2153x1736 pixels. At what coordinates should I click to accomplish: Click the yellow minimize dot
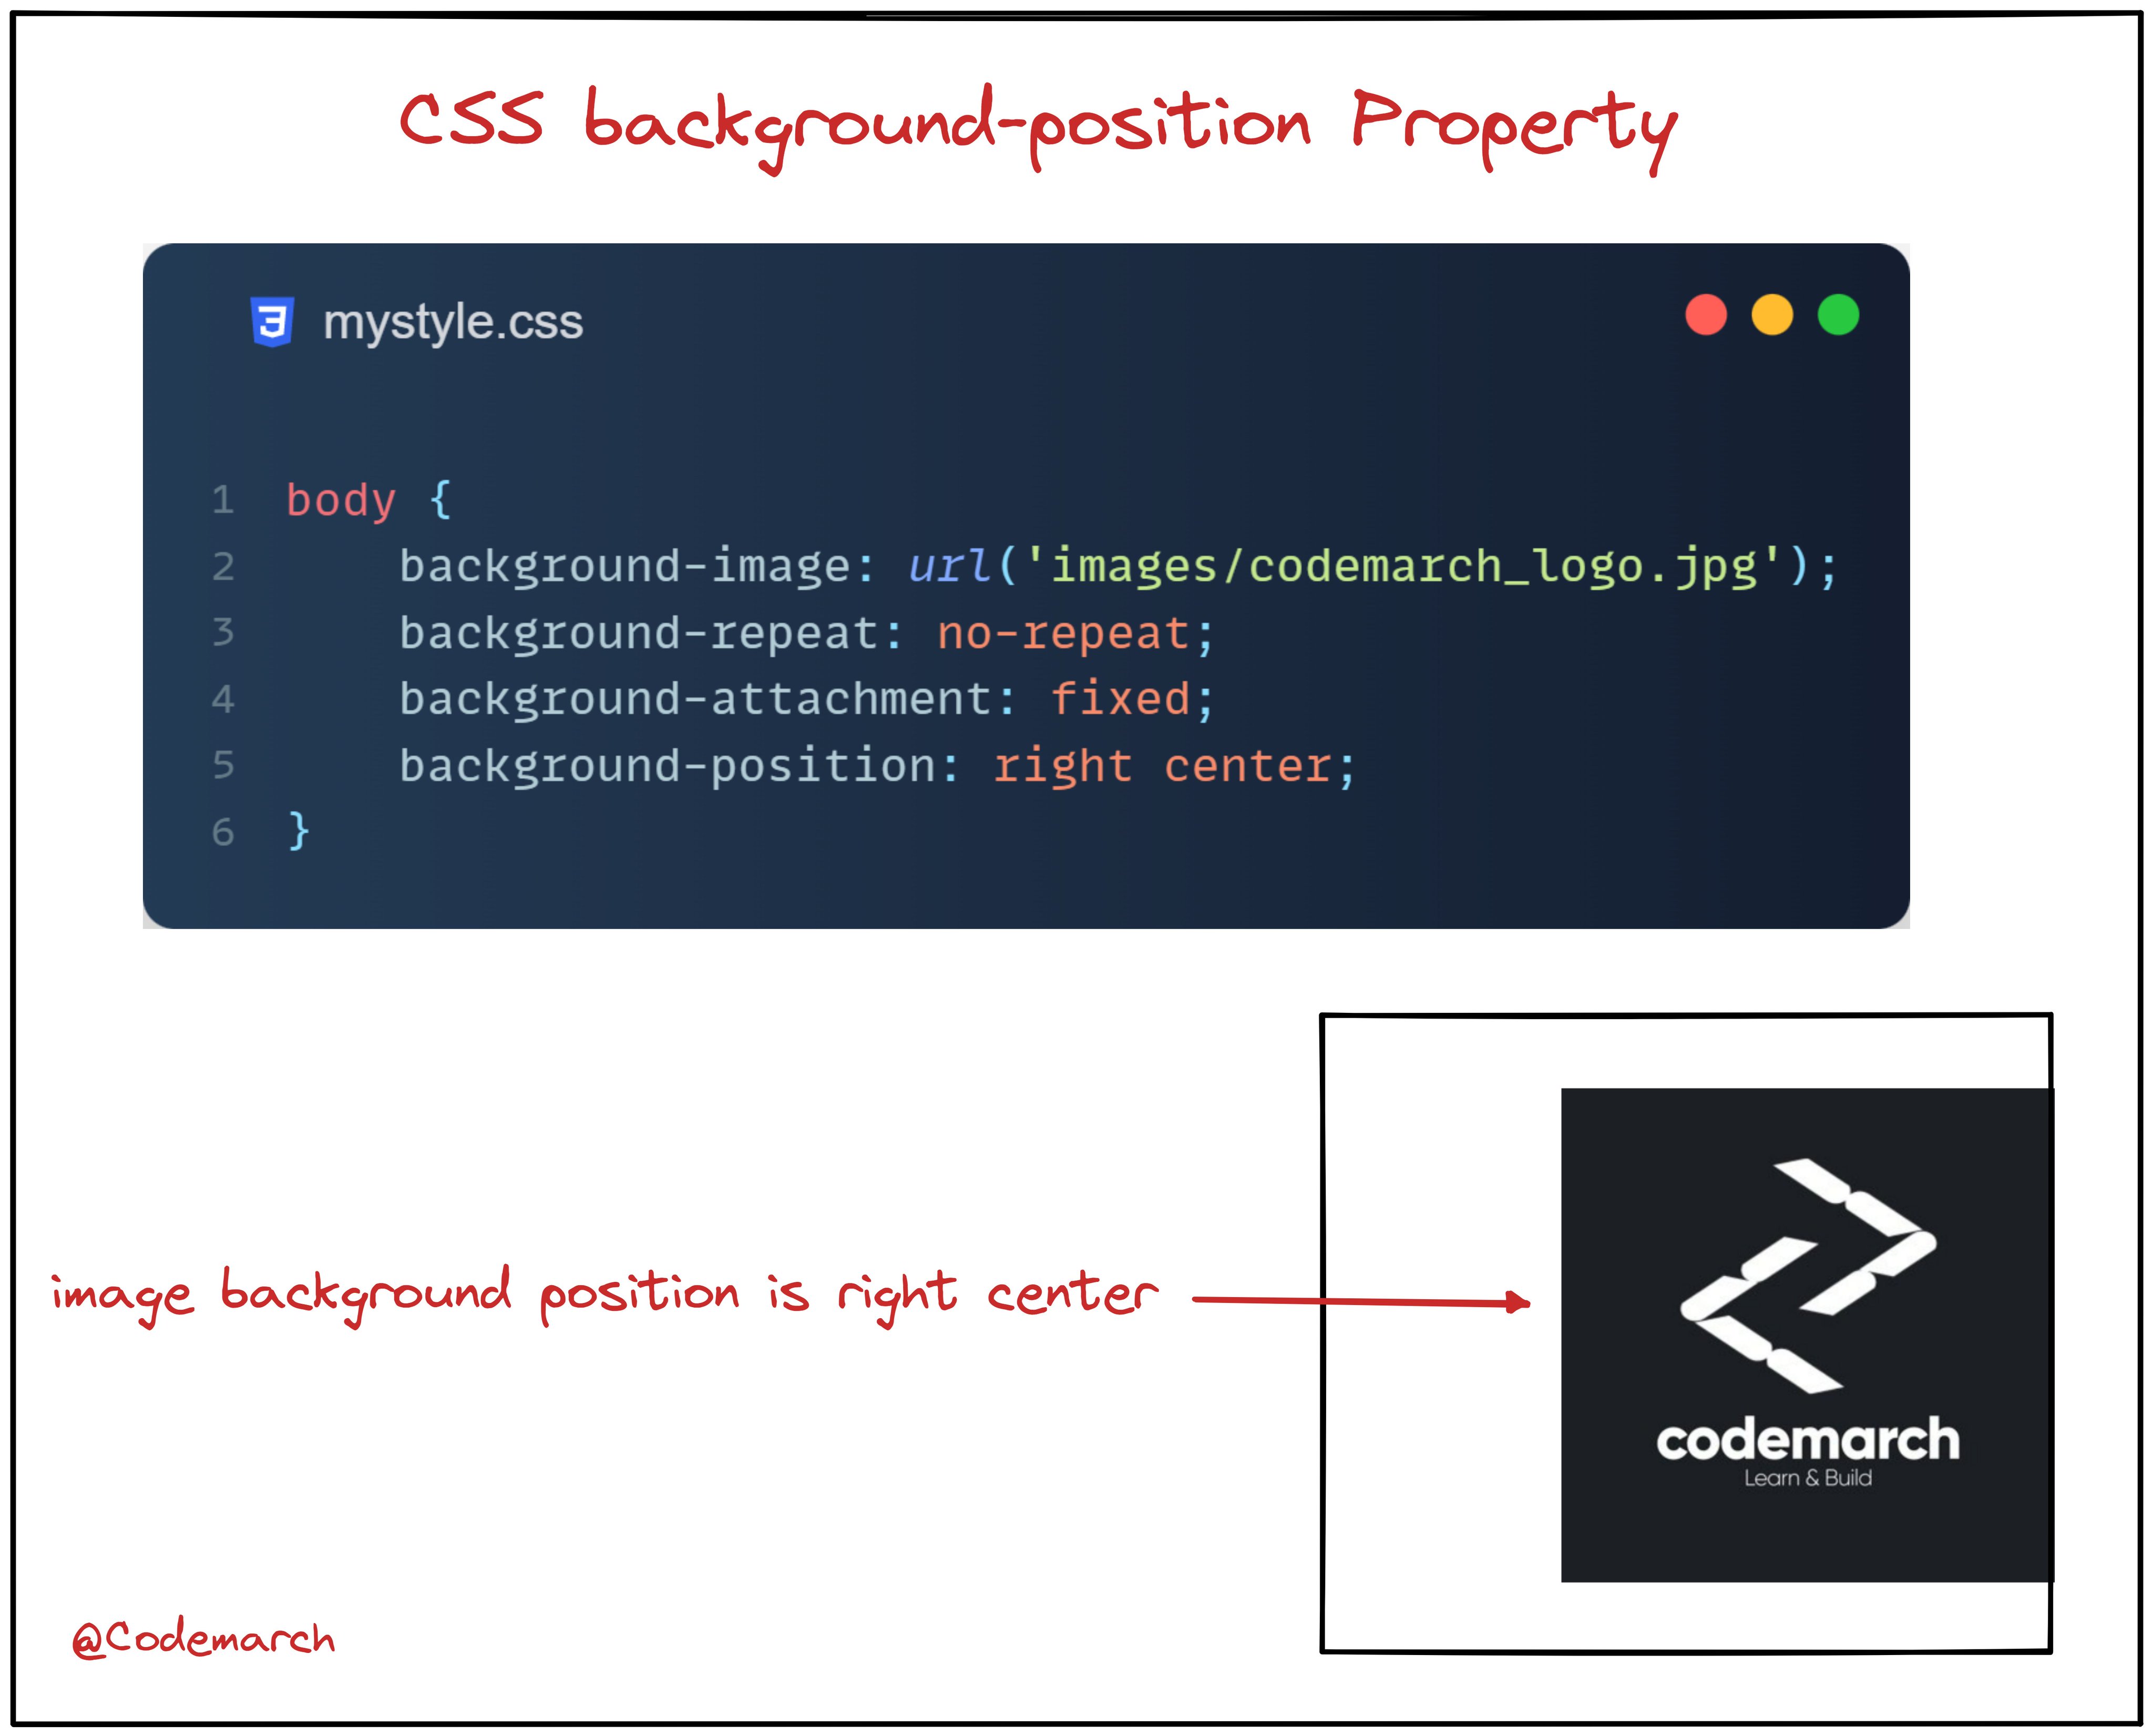tap(1771, 314)
